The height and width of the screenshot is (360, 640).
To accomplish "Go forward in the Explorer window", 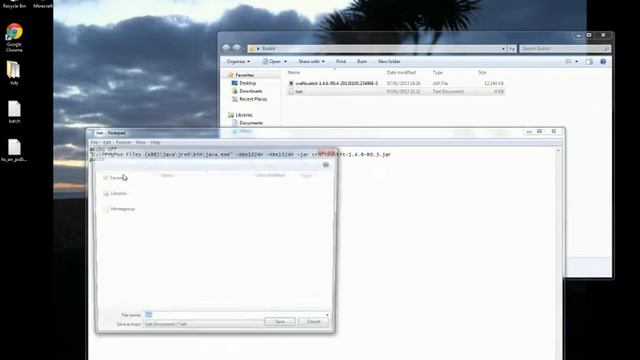I will [236, 48].
